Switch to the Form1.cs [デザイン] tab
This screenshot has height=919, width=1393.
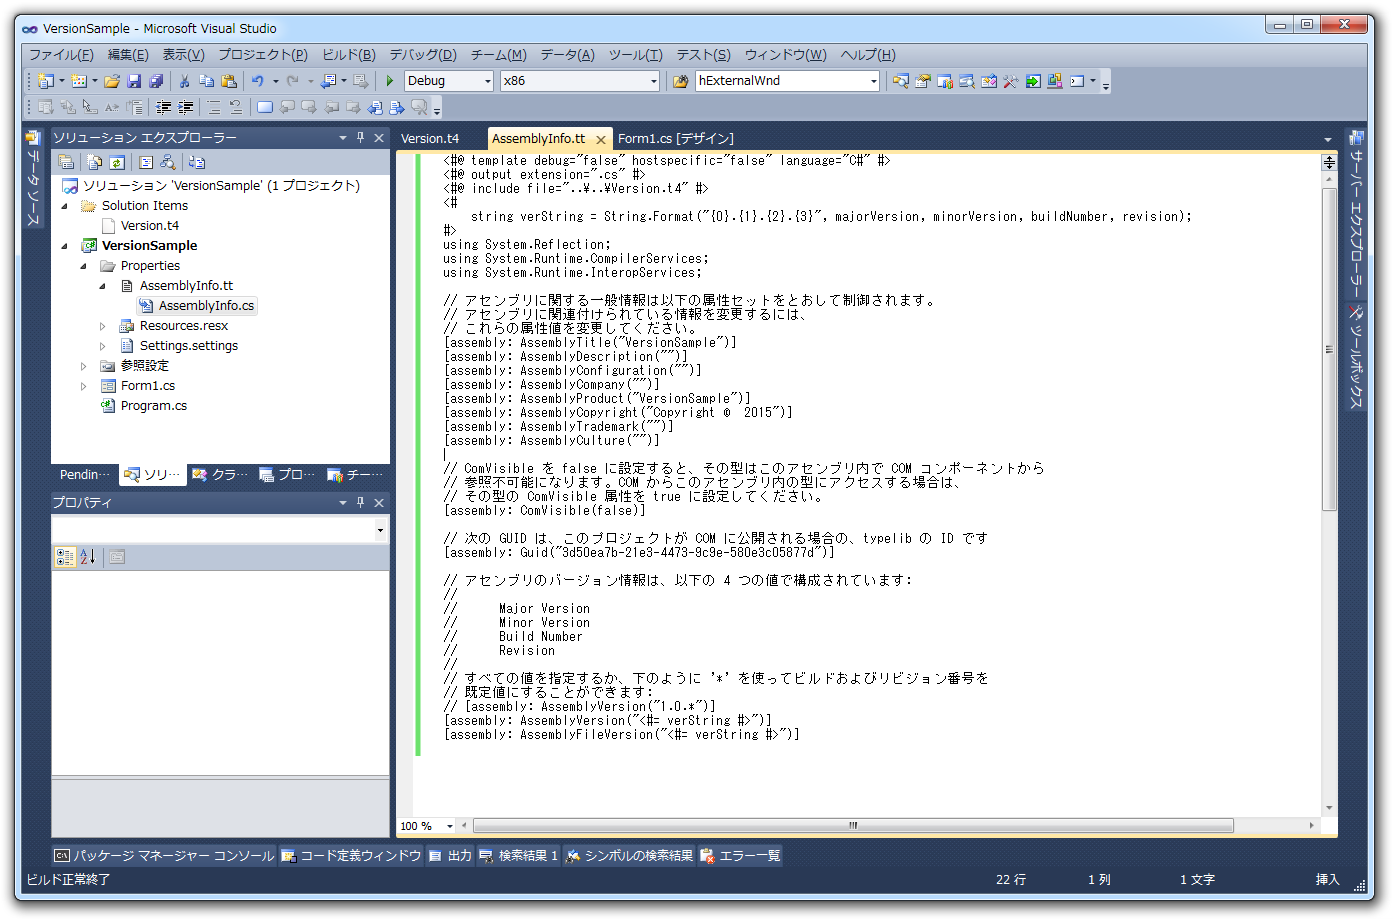pos(676,139)
